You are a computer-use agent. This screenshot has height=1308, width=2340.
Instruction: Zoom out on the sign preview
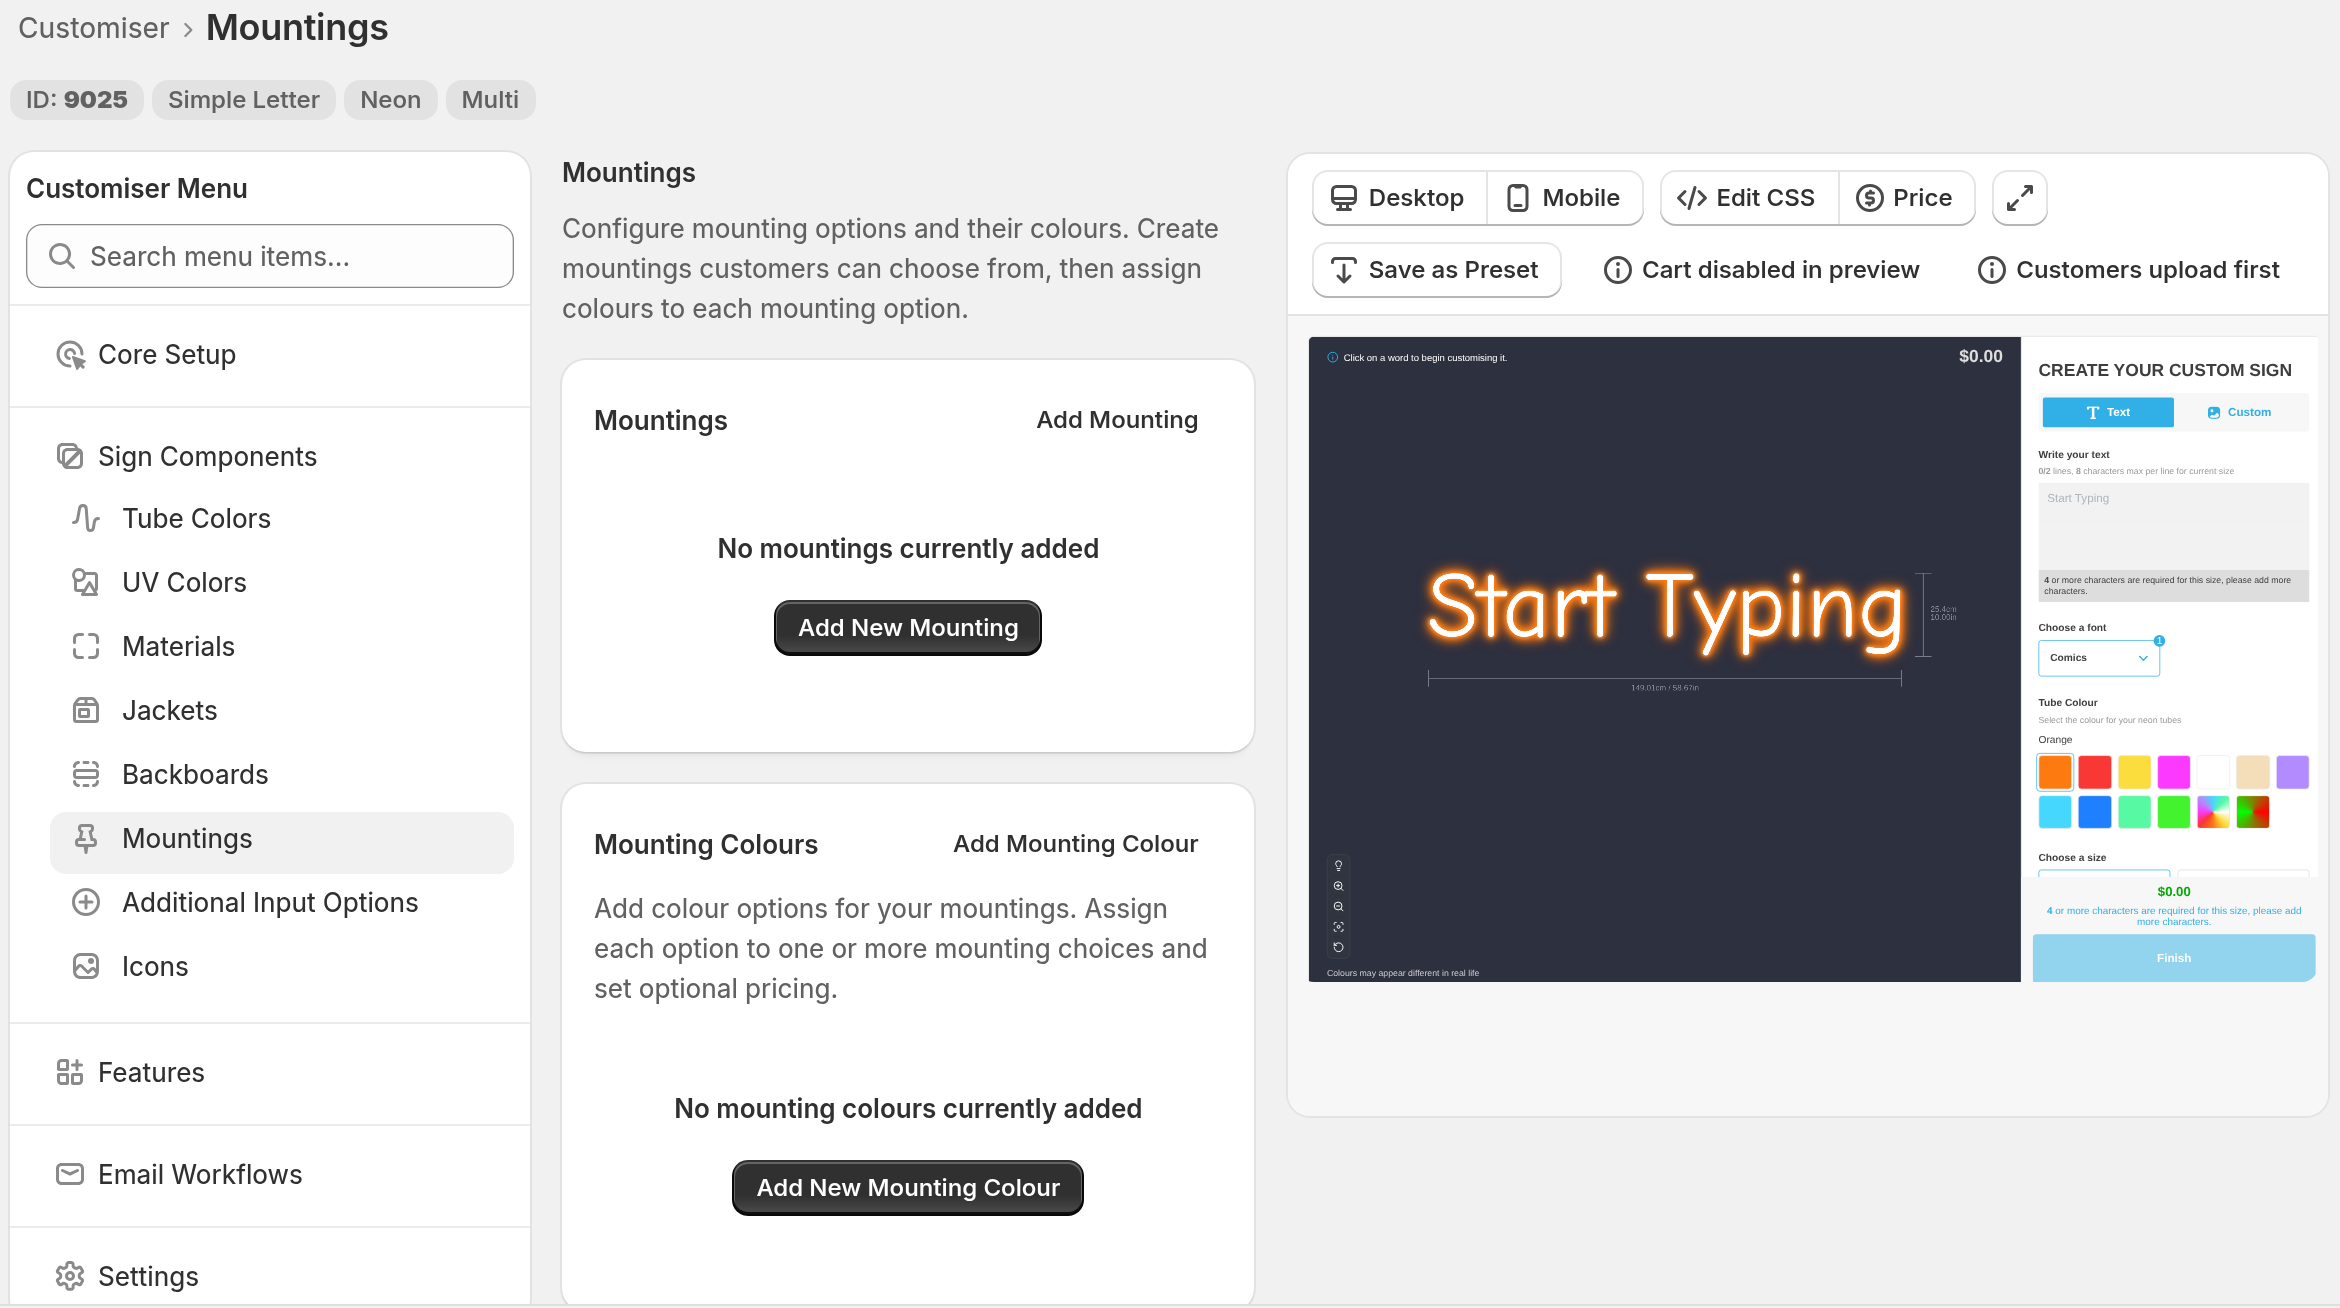coord(1338,907)
